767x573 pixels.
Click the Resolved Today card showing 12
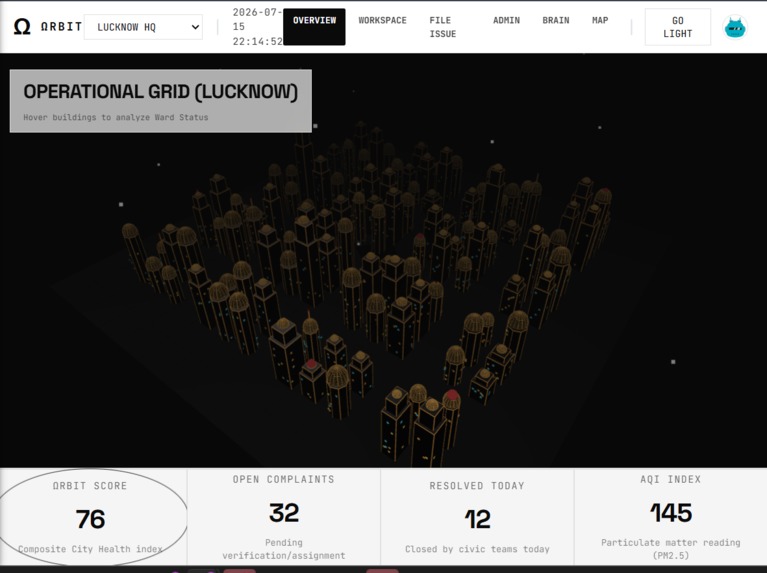[x=477, y=516]
